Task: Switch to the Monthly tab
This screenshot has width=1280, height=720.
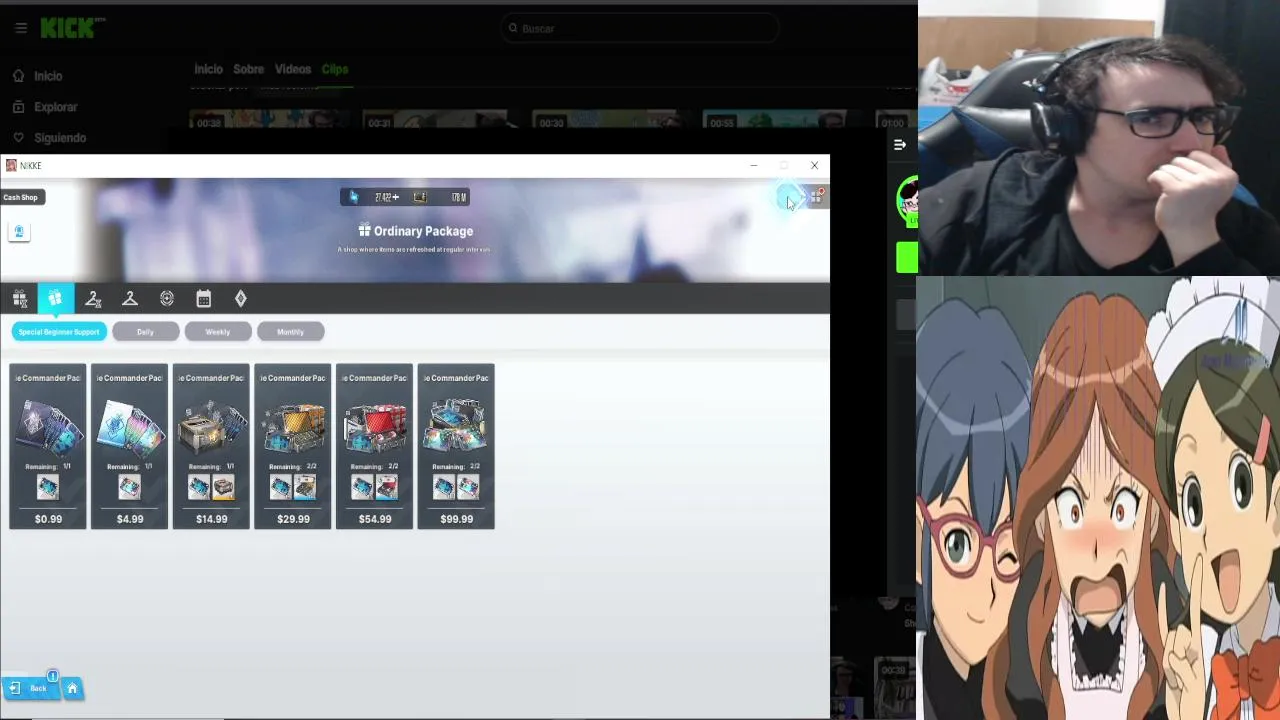Action: [290, 332]
